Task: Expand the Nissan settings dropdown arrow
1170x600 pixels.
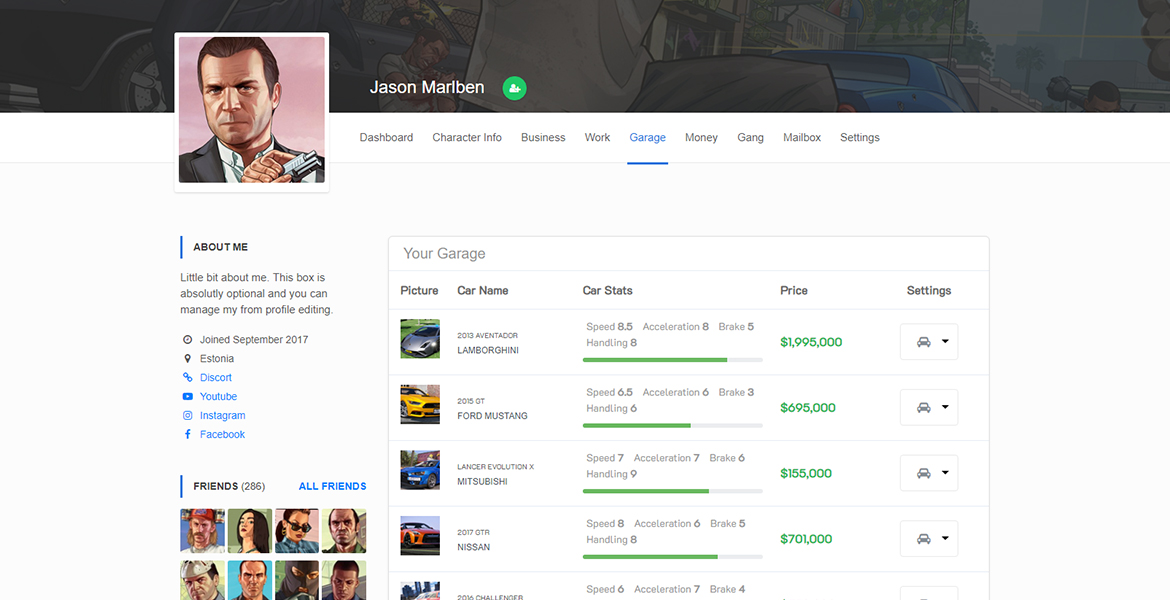Action: click(x=945, y=539)
